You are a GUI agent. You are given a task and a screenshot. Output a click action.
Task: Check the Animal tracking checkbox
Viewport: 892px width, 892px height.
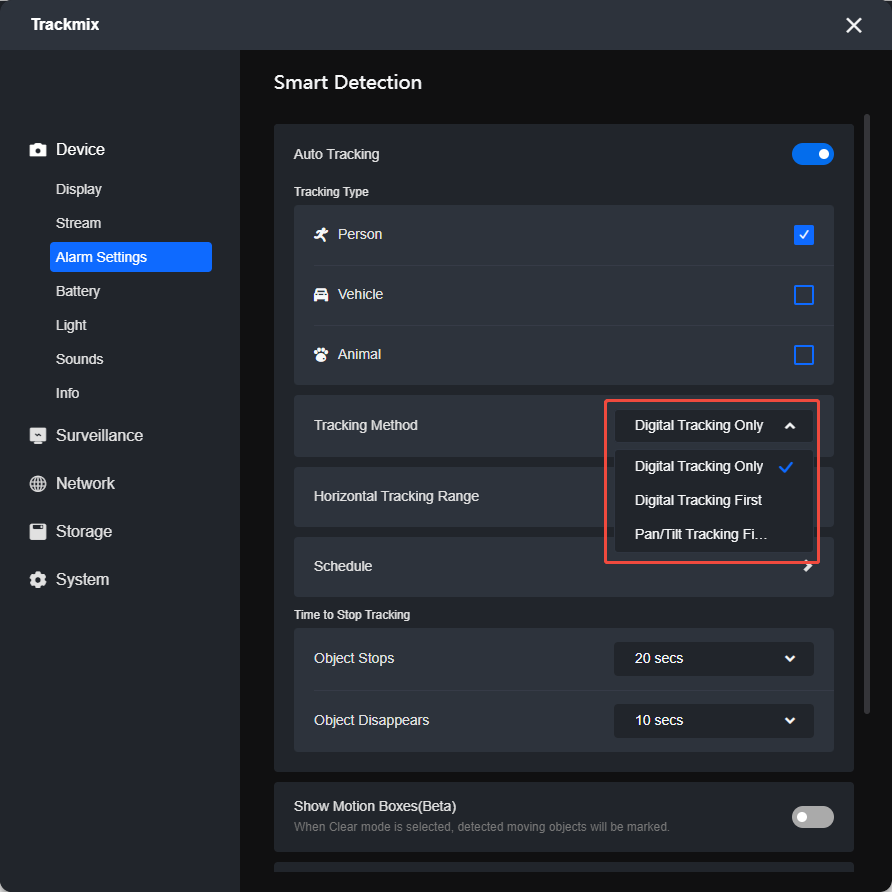pos(803,355)
